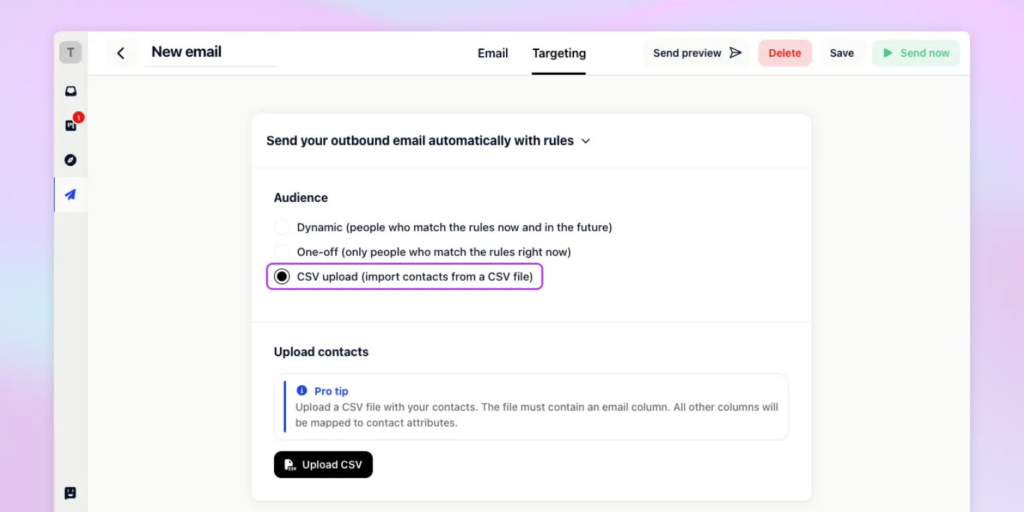Go back using the left arrow
The image size is (1024, 512).
[121, 53]
